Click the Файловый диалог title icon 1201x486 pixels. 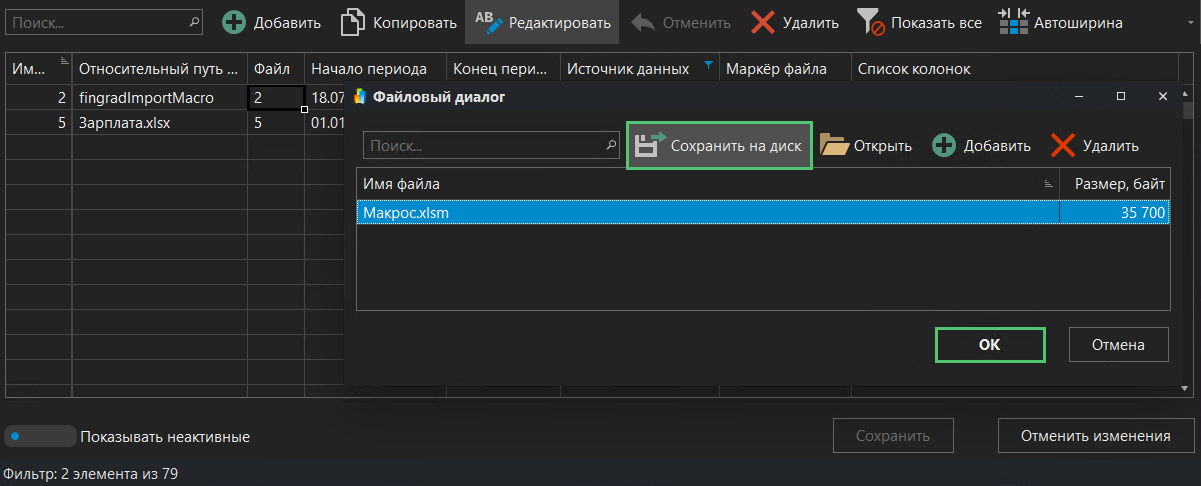click(x=361, y=97)
